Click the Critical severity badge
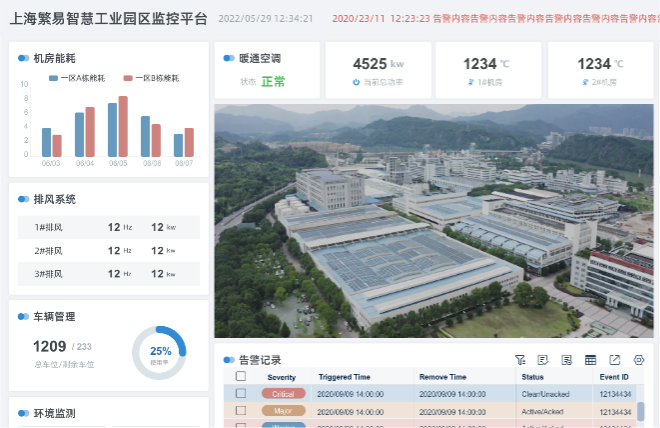The width and height of the screenshot is (660, 428). tap(283, 394)
